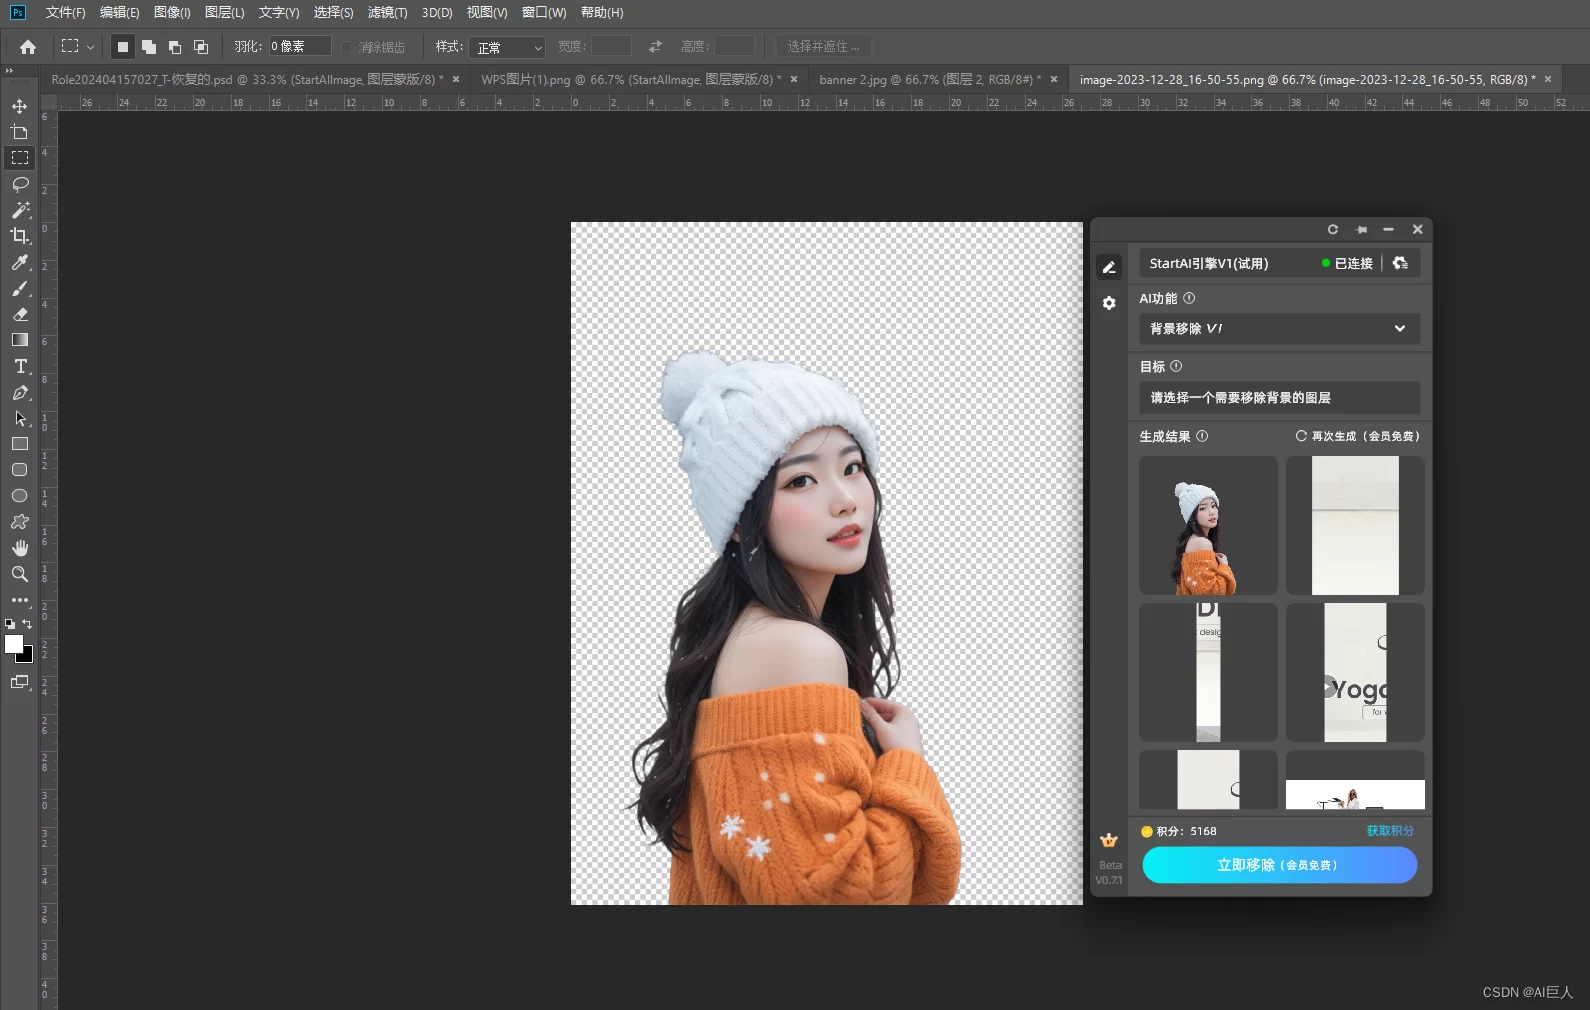Open the 样式 style dropdown set to 正常
Screen dimensions: 1590x1010
508,47
